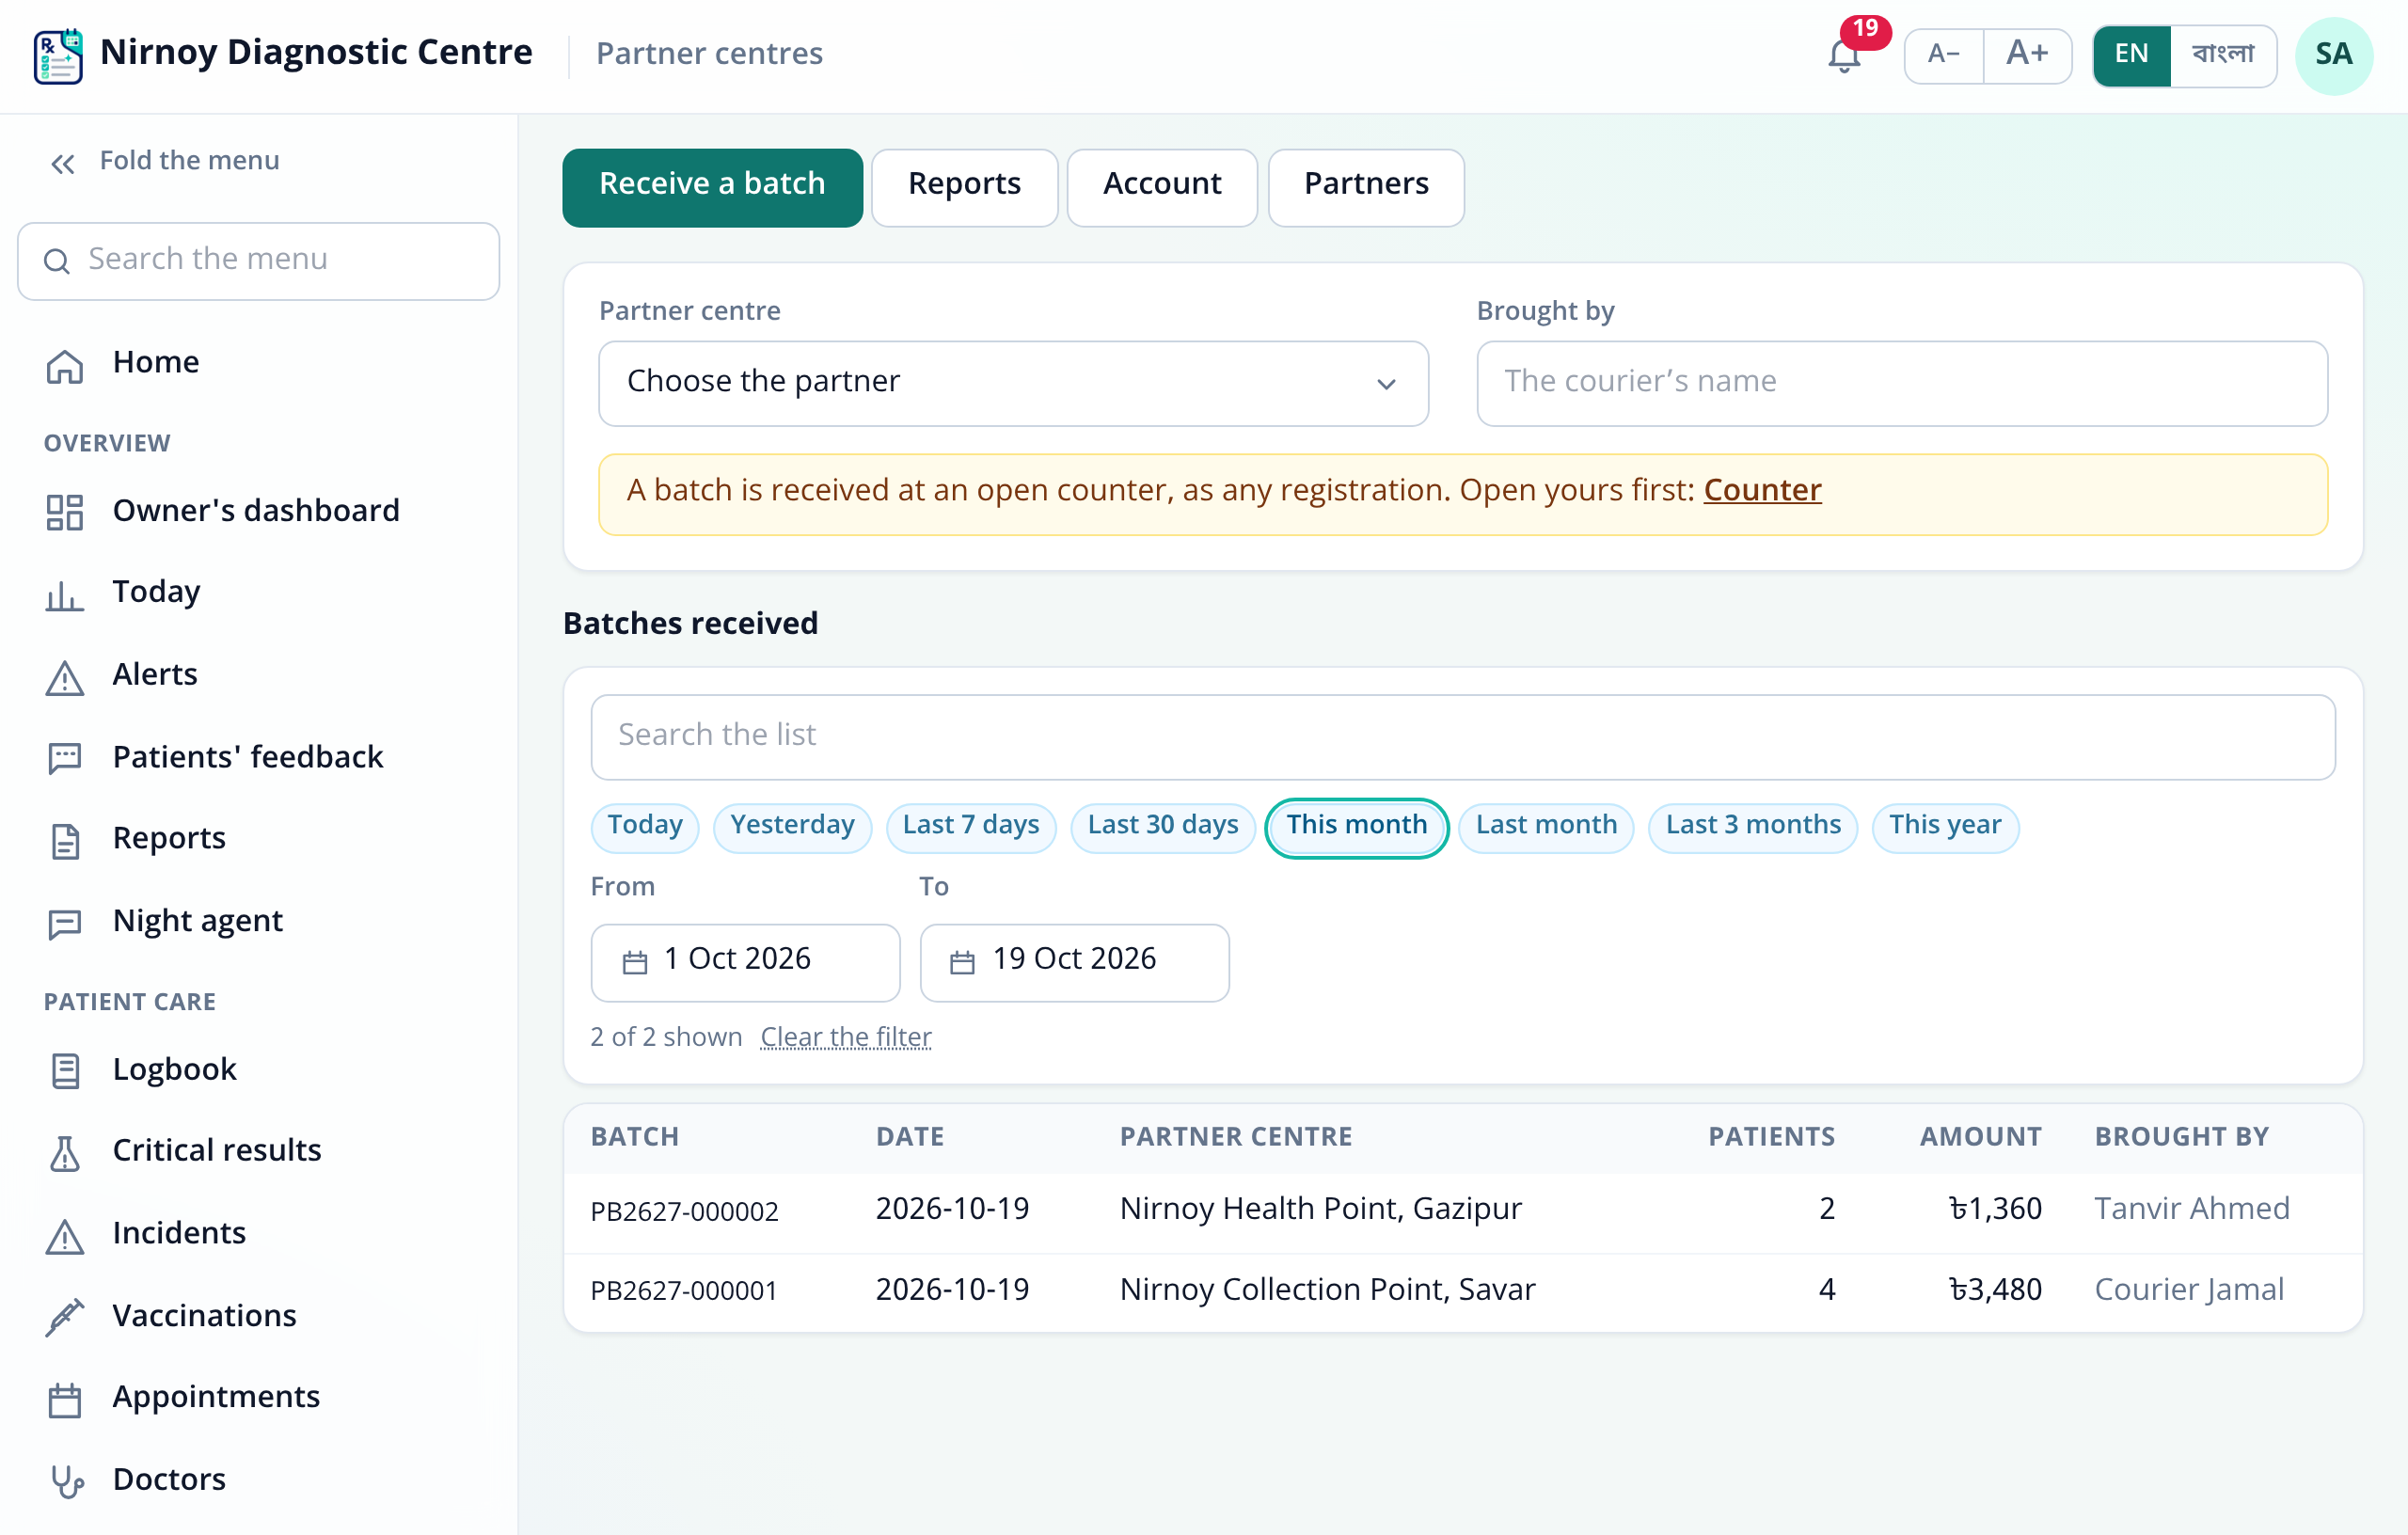Image resolution: width=2408 pixels, height=1535 pixels.
Task: Open the From date picker
Action: pyautogui.click(x=745, y=961)
